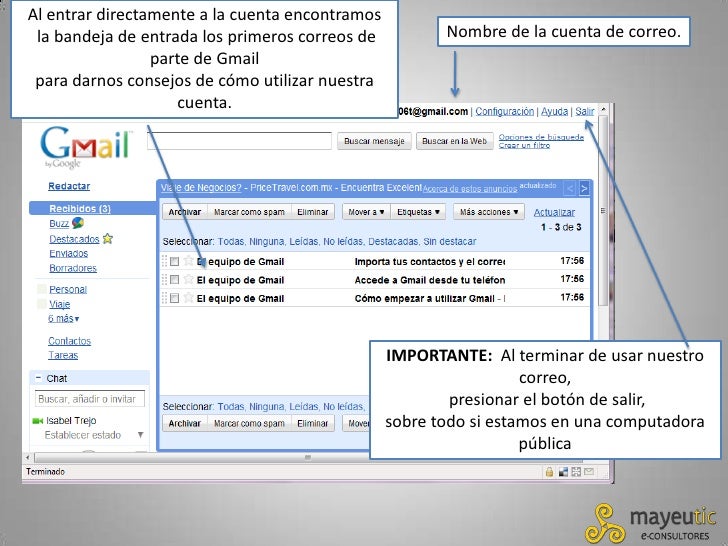728x546 pixels.
Task: Open the 'Más acciones' dropdown
Action: pos(489,212)
